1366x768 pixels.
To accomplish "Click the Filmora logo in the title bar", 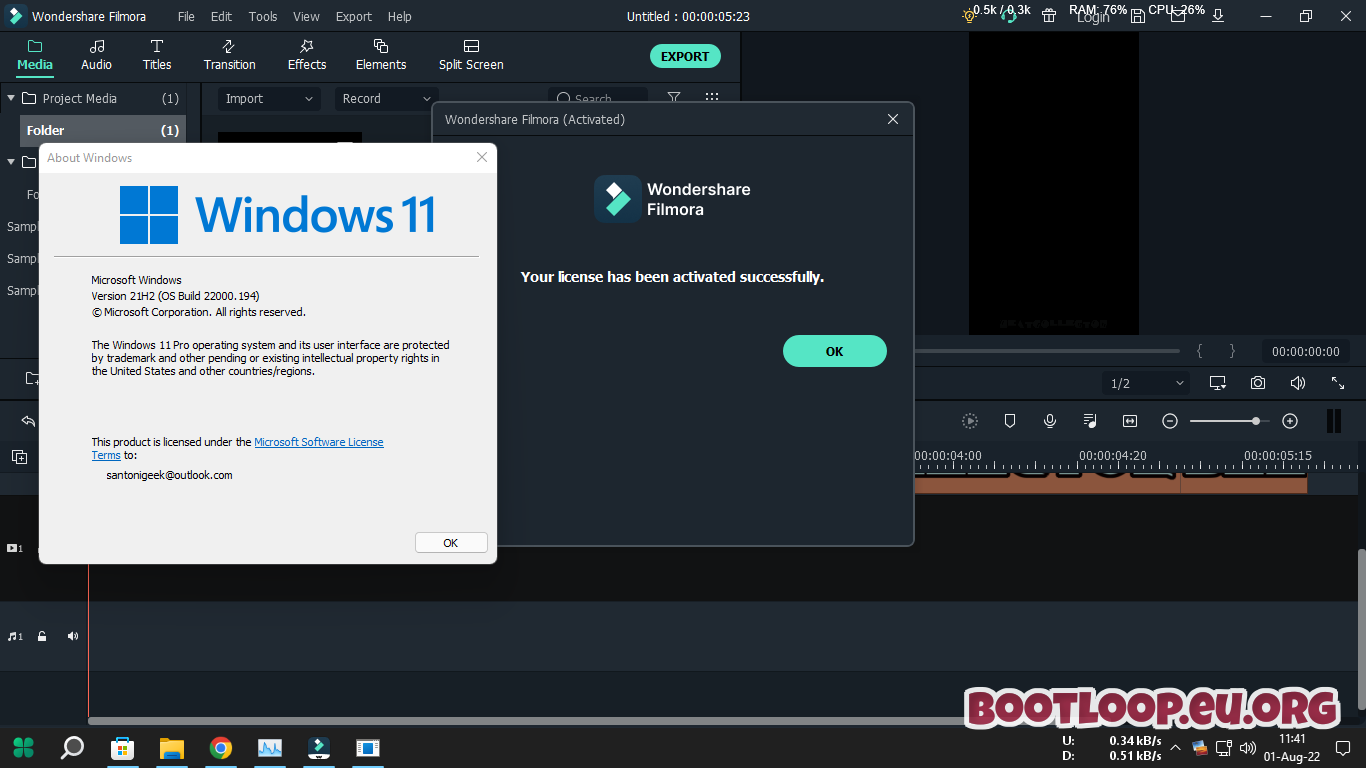I will (x=16, y=16).
